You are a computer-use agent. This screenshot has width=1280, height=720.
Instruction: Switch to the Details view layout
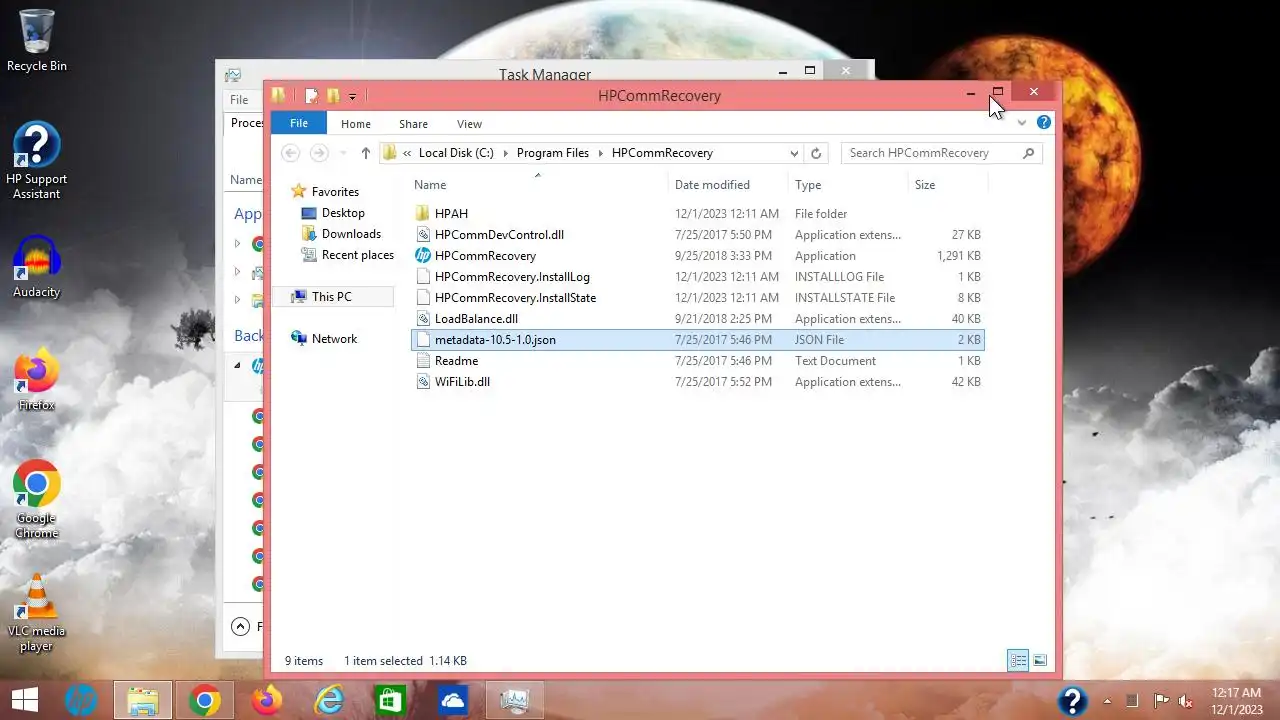pos(1018,661)
